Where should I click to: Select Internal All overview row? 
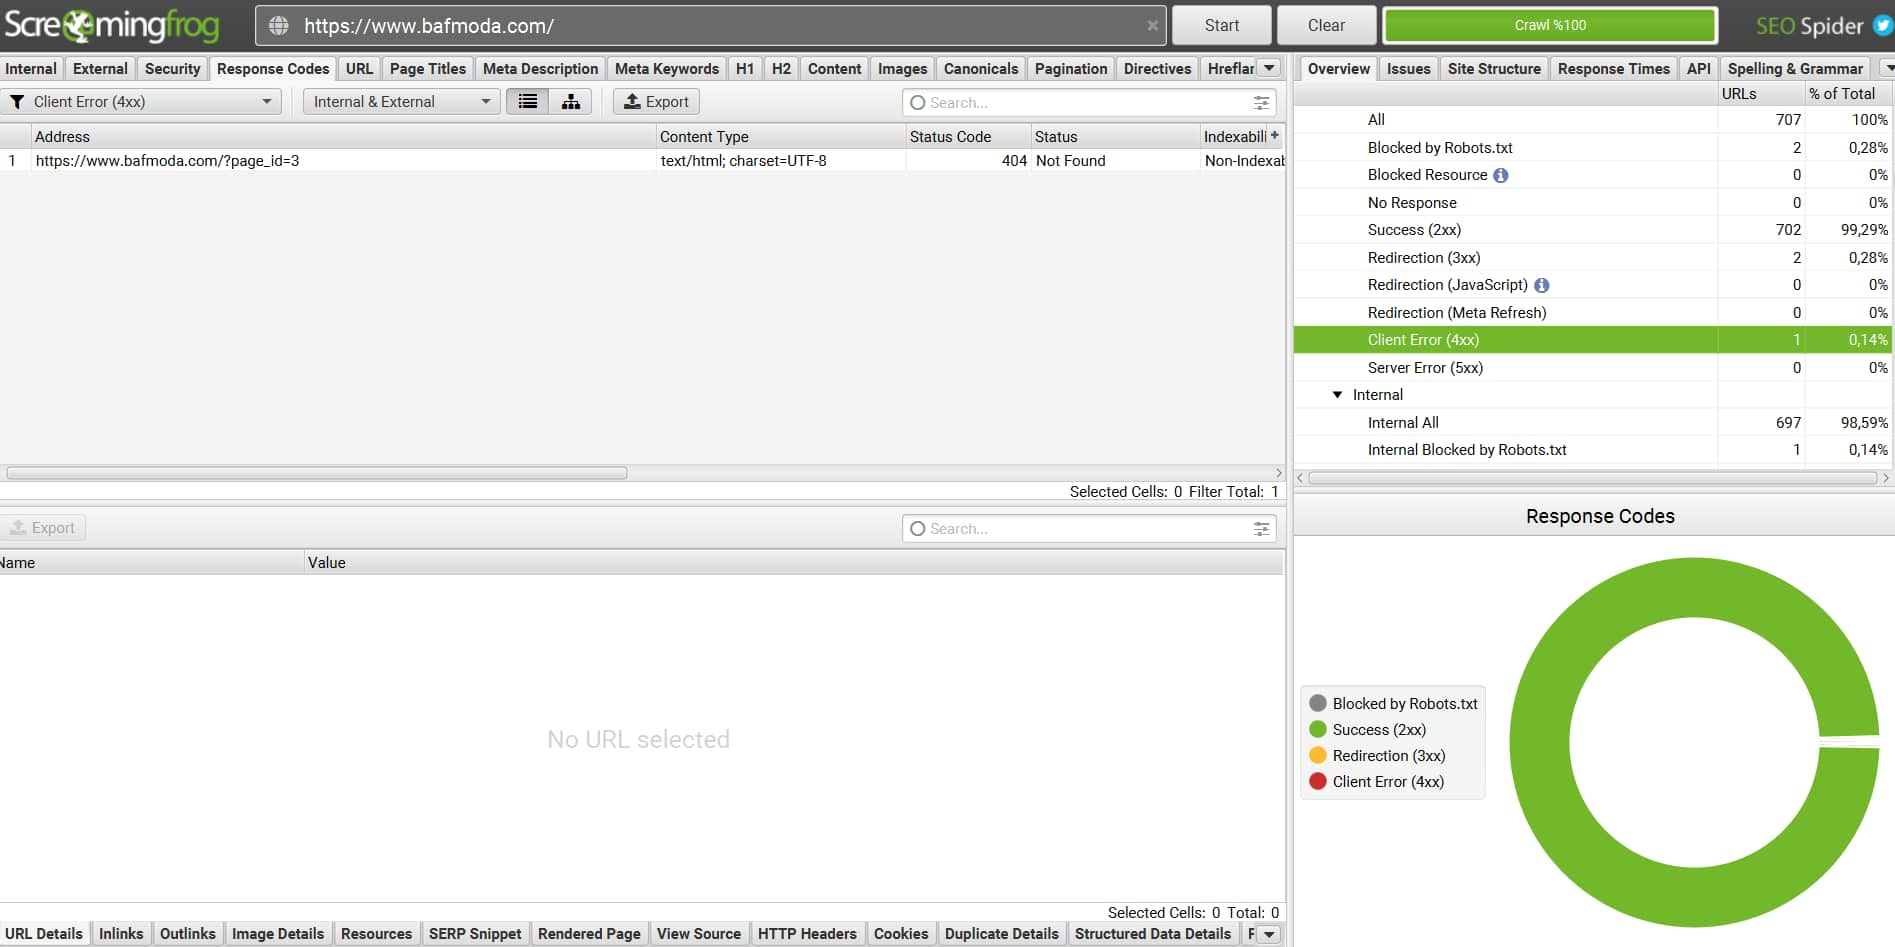[1592, 423]
